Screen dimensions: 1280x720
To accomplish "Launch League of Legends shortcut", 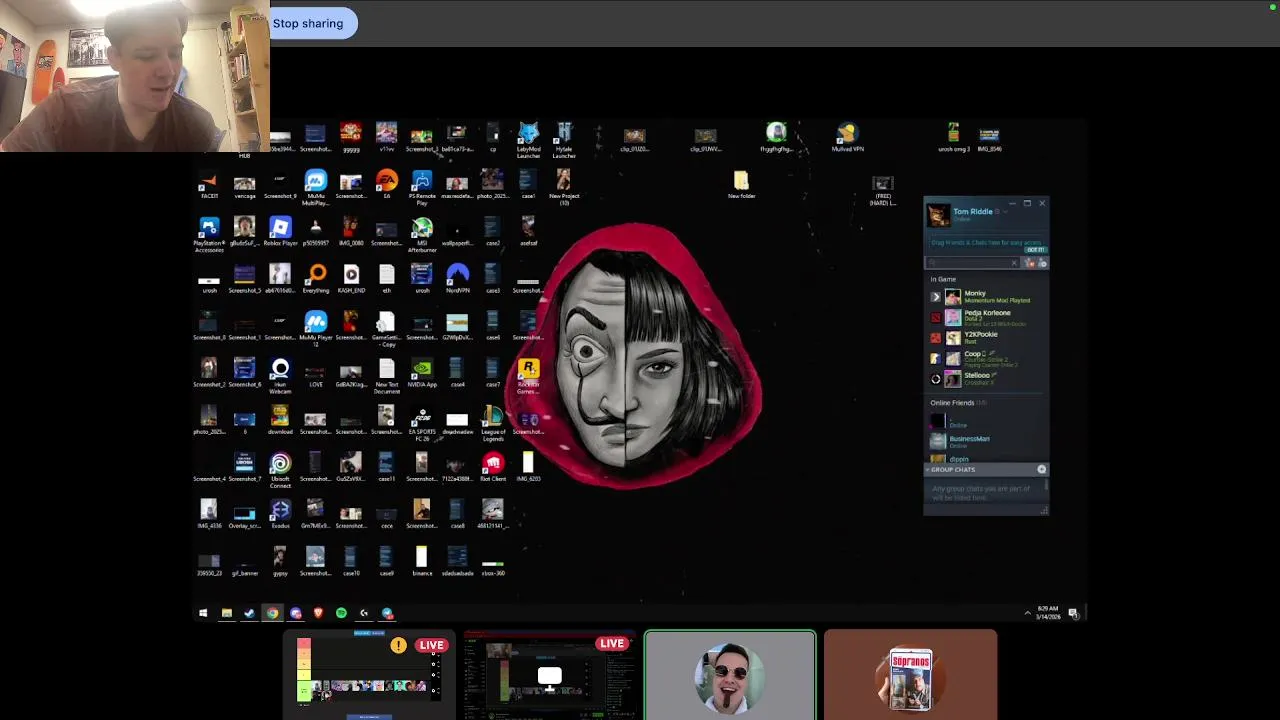I will click(x=493, y=423).
